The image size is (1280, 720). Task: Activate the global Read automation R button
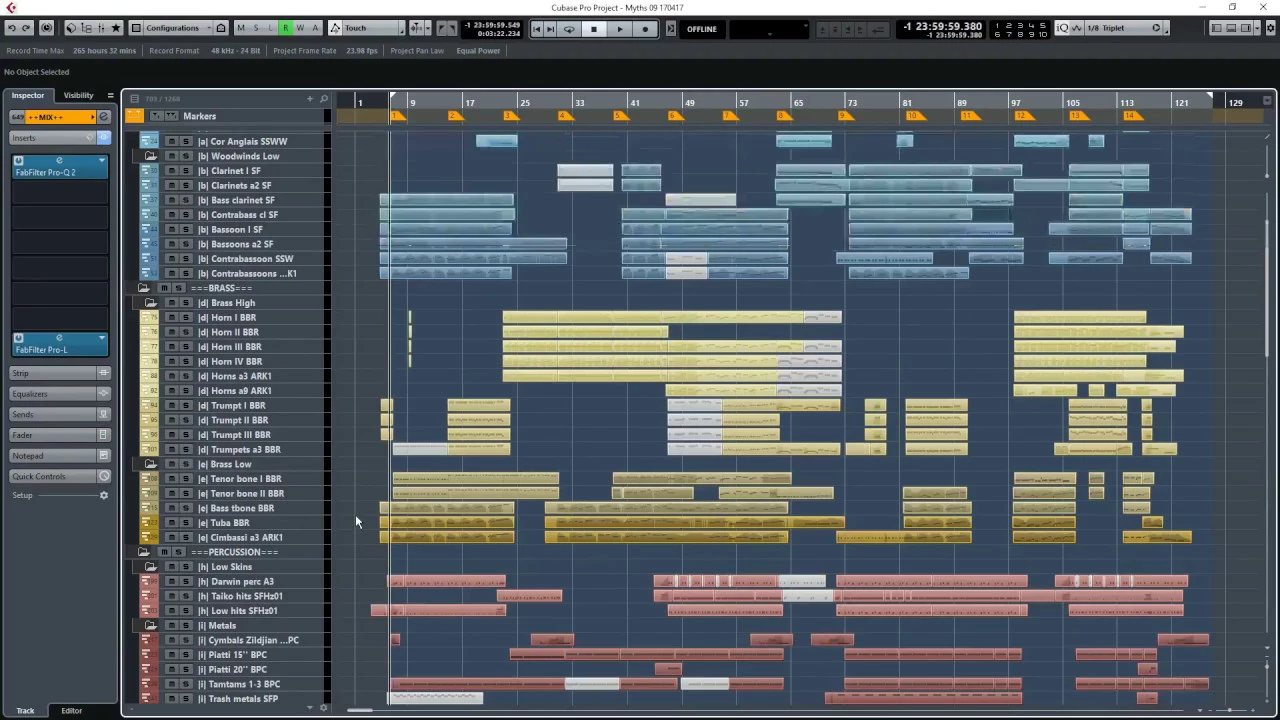click(x=285, y=28)
